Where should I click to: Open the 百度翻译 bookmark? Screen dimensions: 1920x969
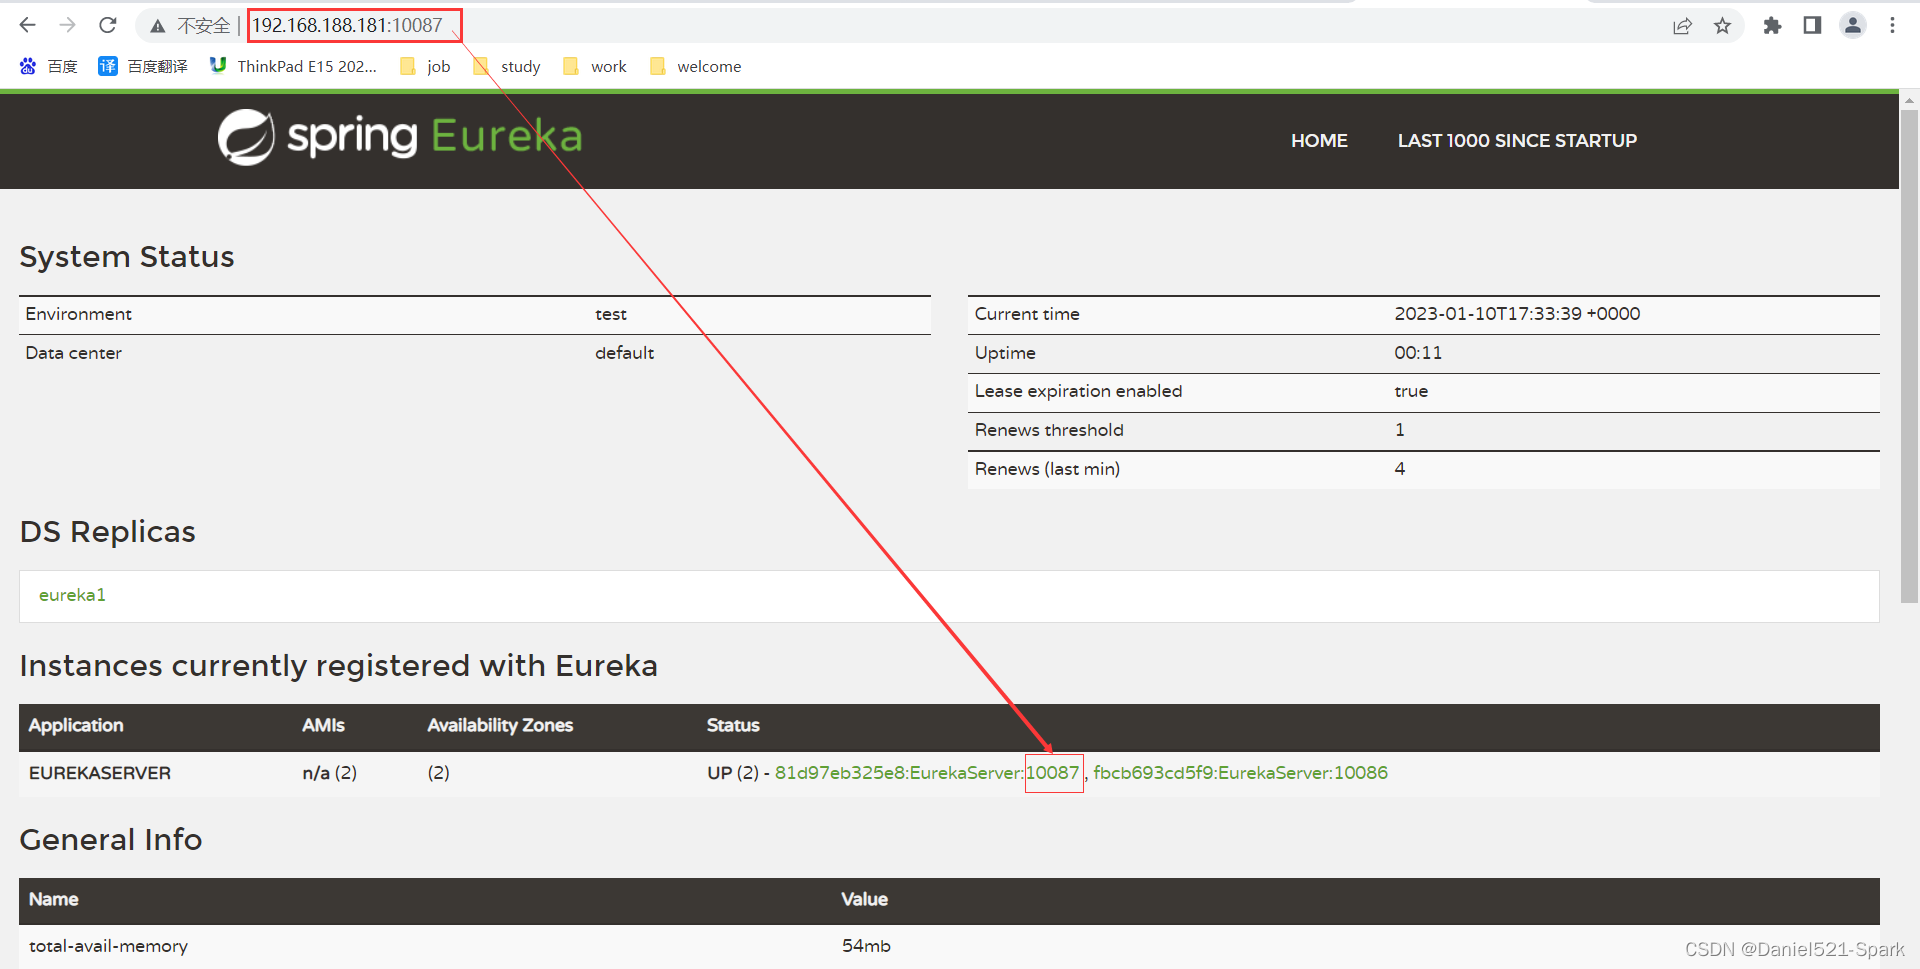[x=143, y=66]
